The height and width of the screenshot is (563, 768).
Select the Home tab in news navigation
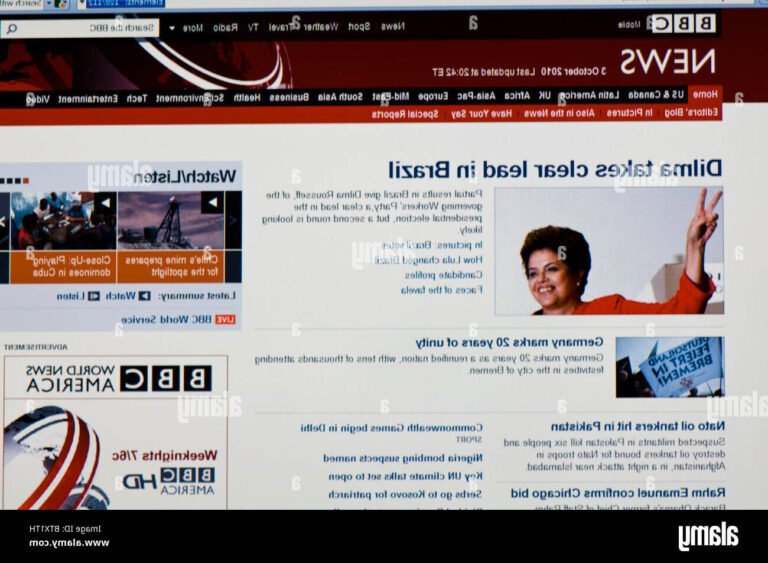point(705,94)
